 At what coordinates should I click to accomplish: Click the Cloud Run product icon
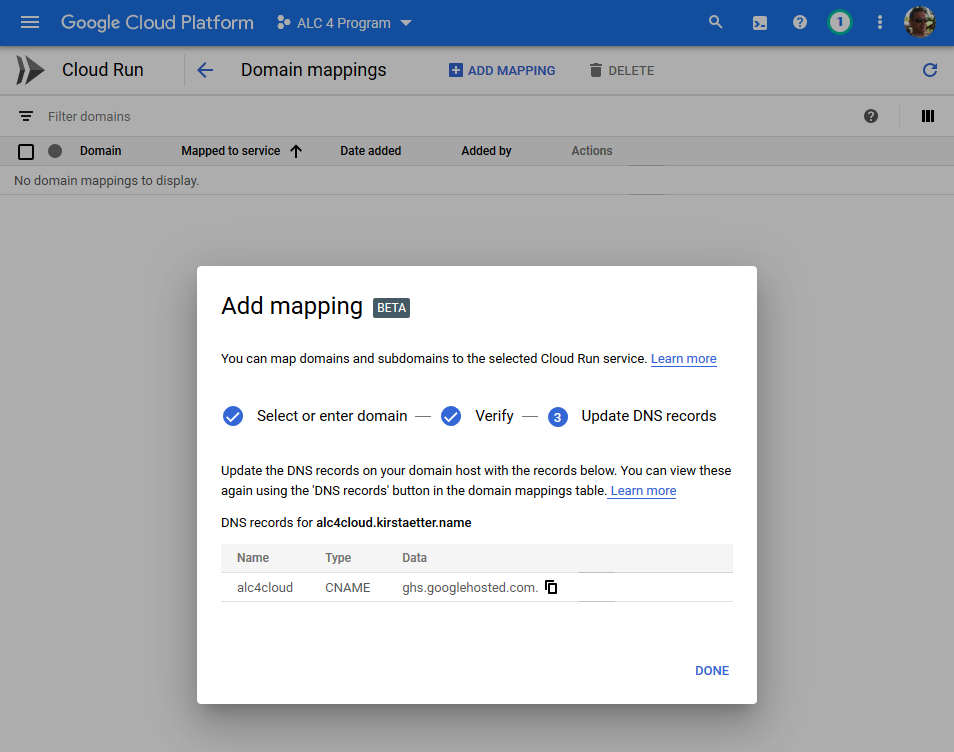pos(30,70)
